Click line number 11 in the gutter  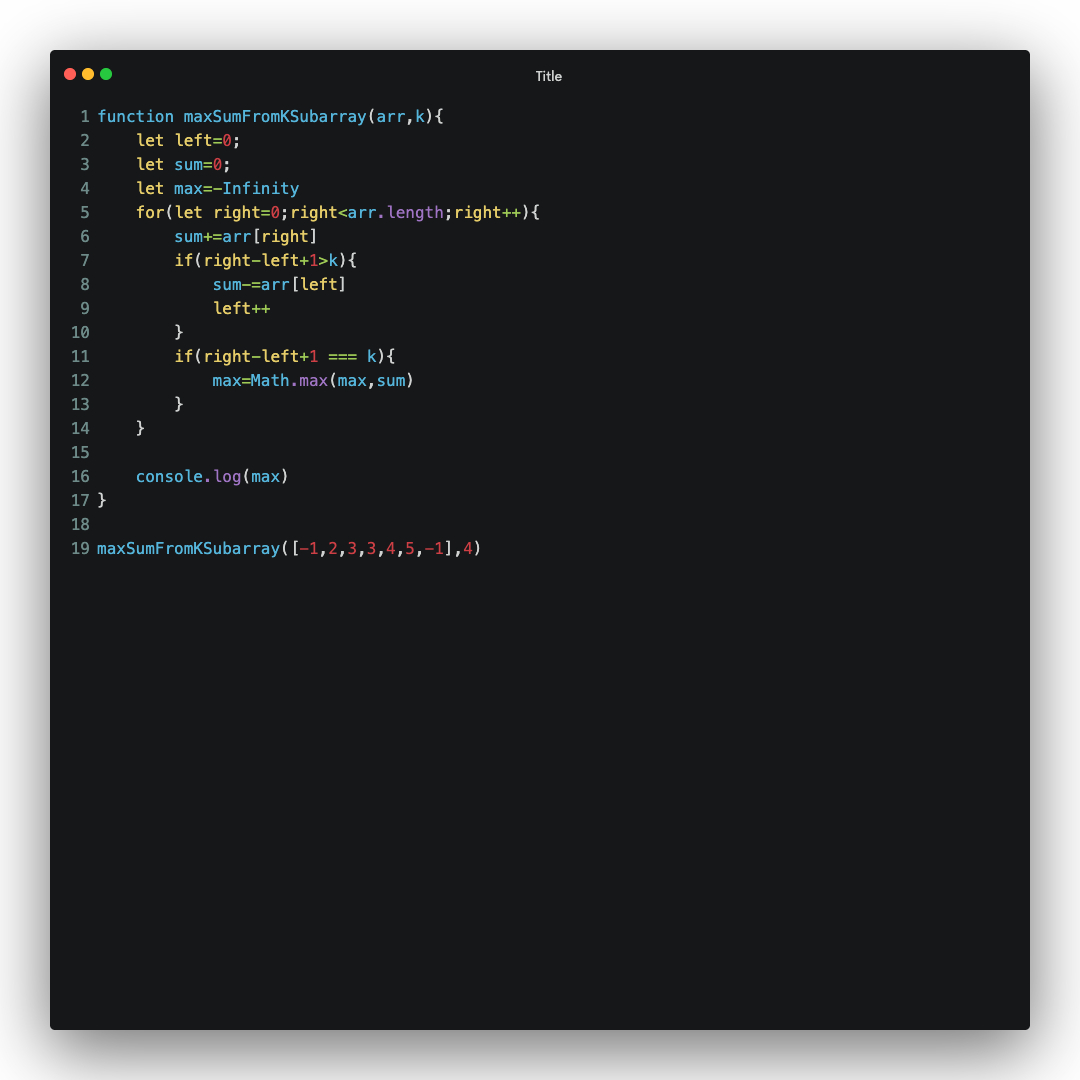[x=81, y=357]
